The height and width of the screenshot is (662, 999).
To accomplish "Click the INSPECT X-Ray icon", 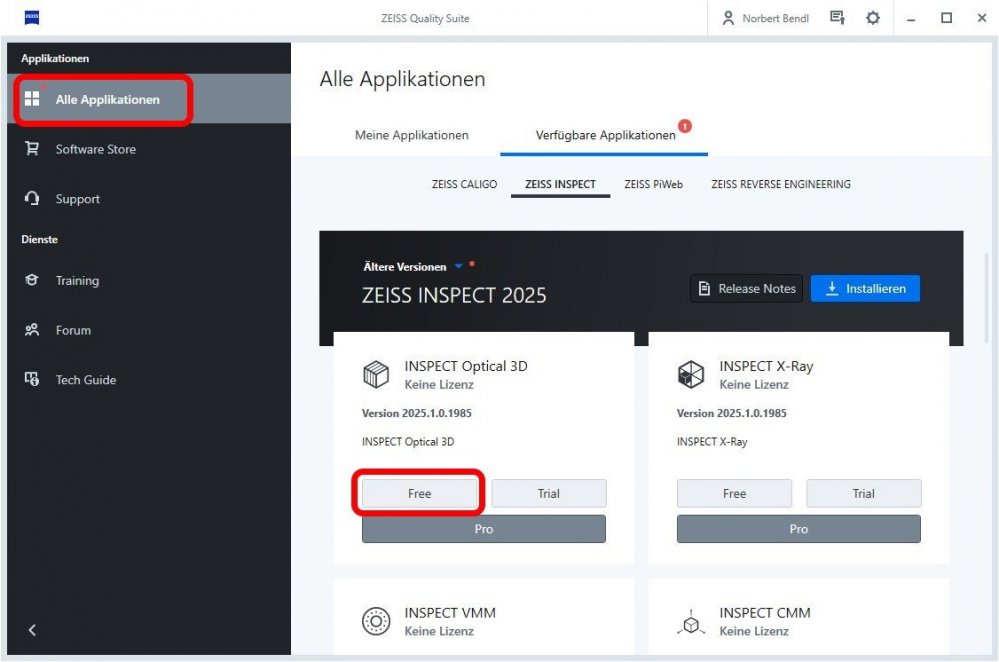I will [x=691, y=374].
